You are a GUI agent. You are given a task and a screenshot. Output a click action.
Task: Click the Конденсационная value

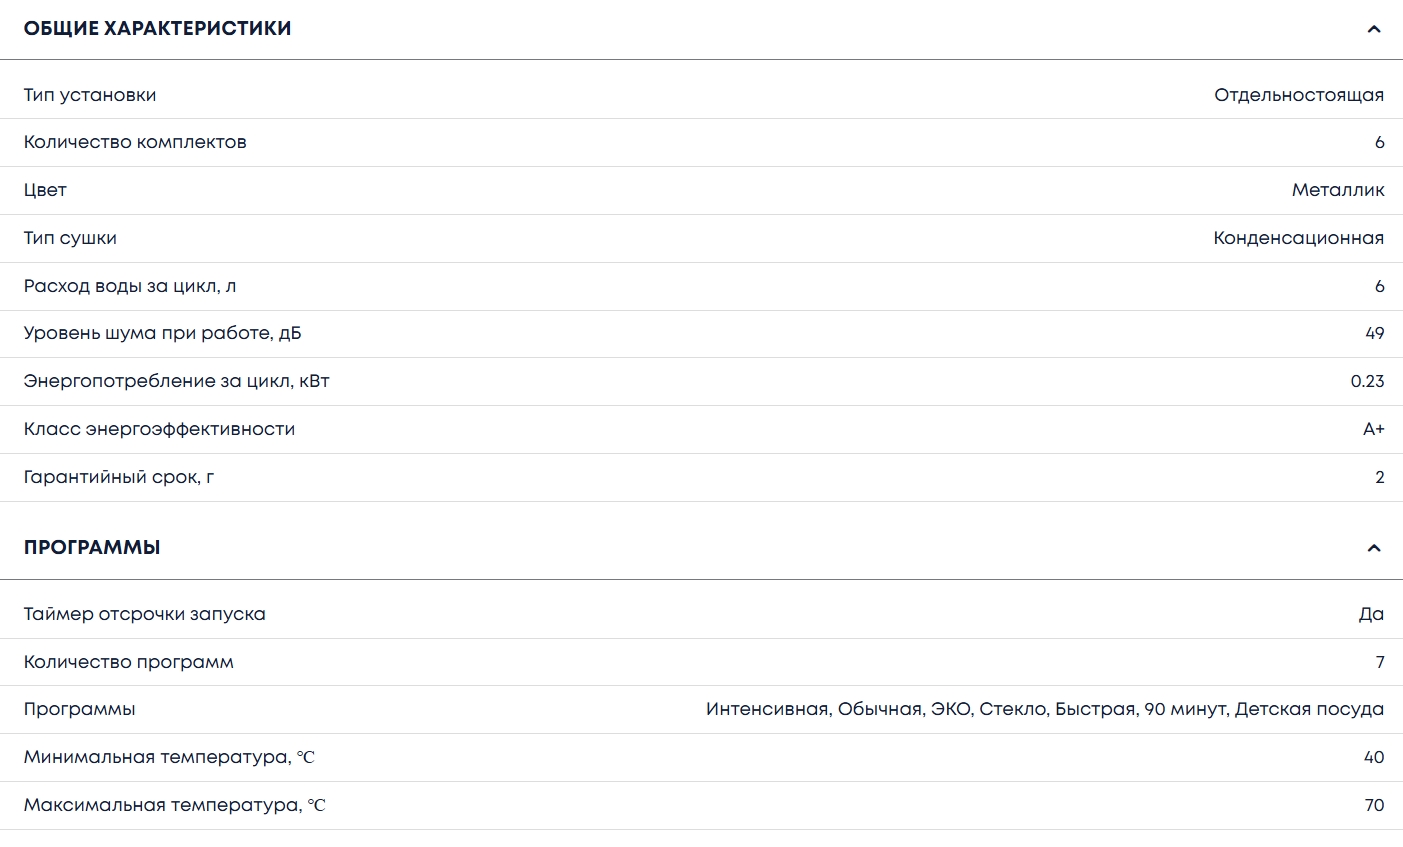(1298, 238)
